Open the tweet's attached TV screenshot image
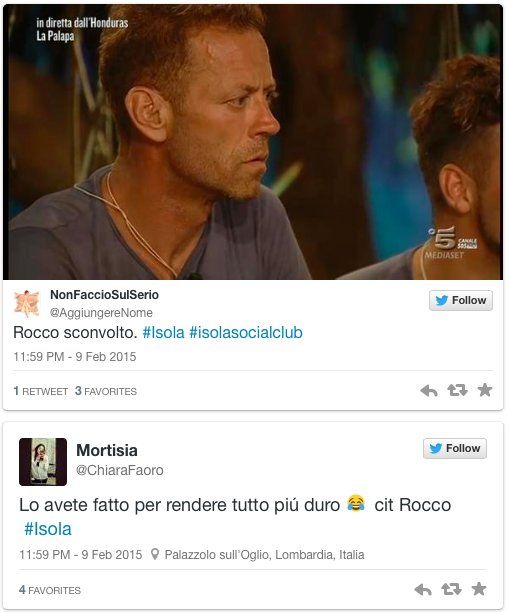 click(253, 142)
